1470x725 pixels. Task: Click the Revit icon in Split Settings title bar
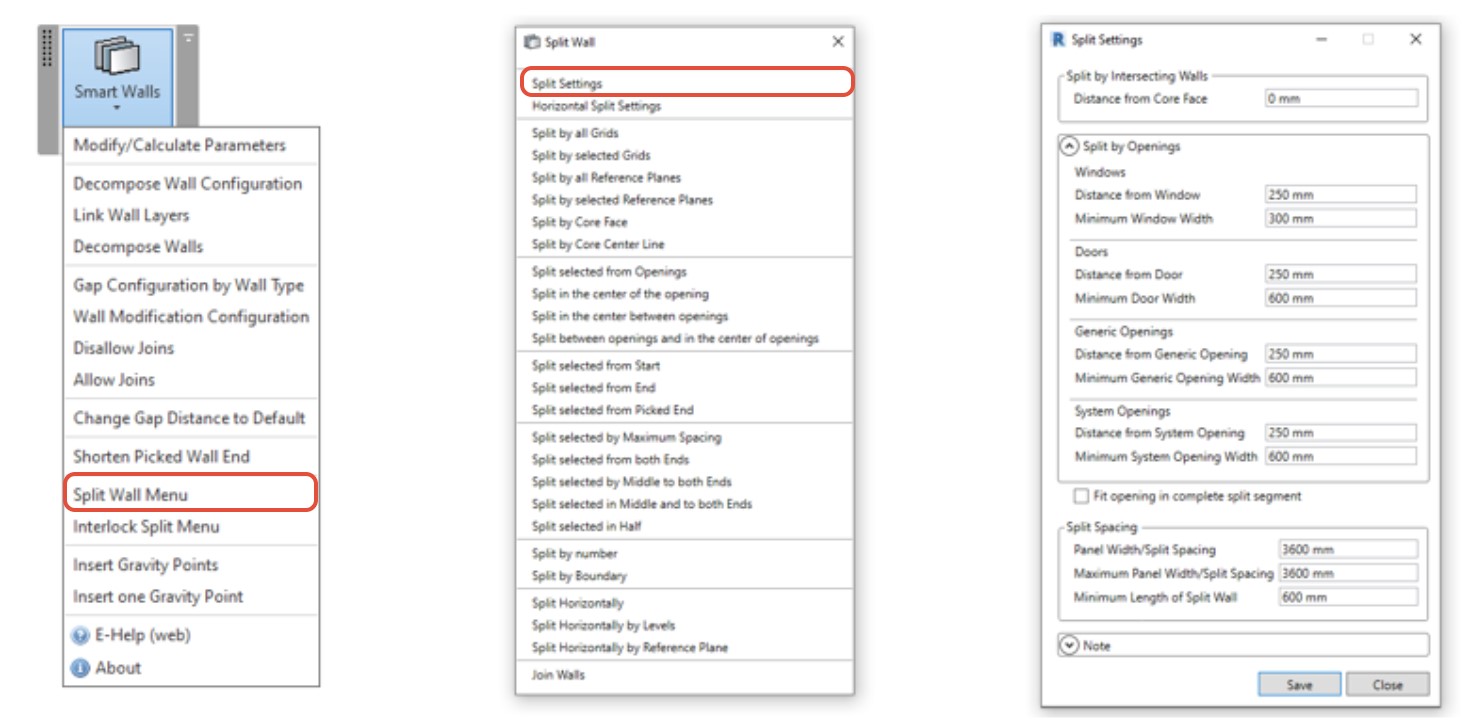click(1058, 40)
